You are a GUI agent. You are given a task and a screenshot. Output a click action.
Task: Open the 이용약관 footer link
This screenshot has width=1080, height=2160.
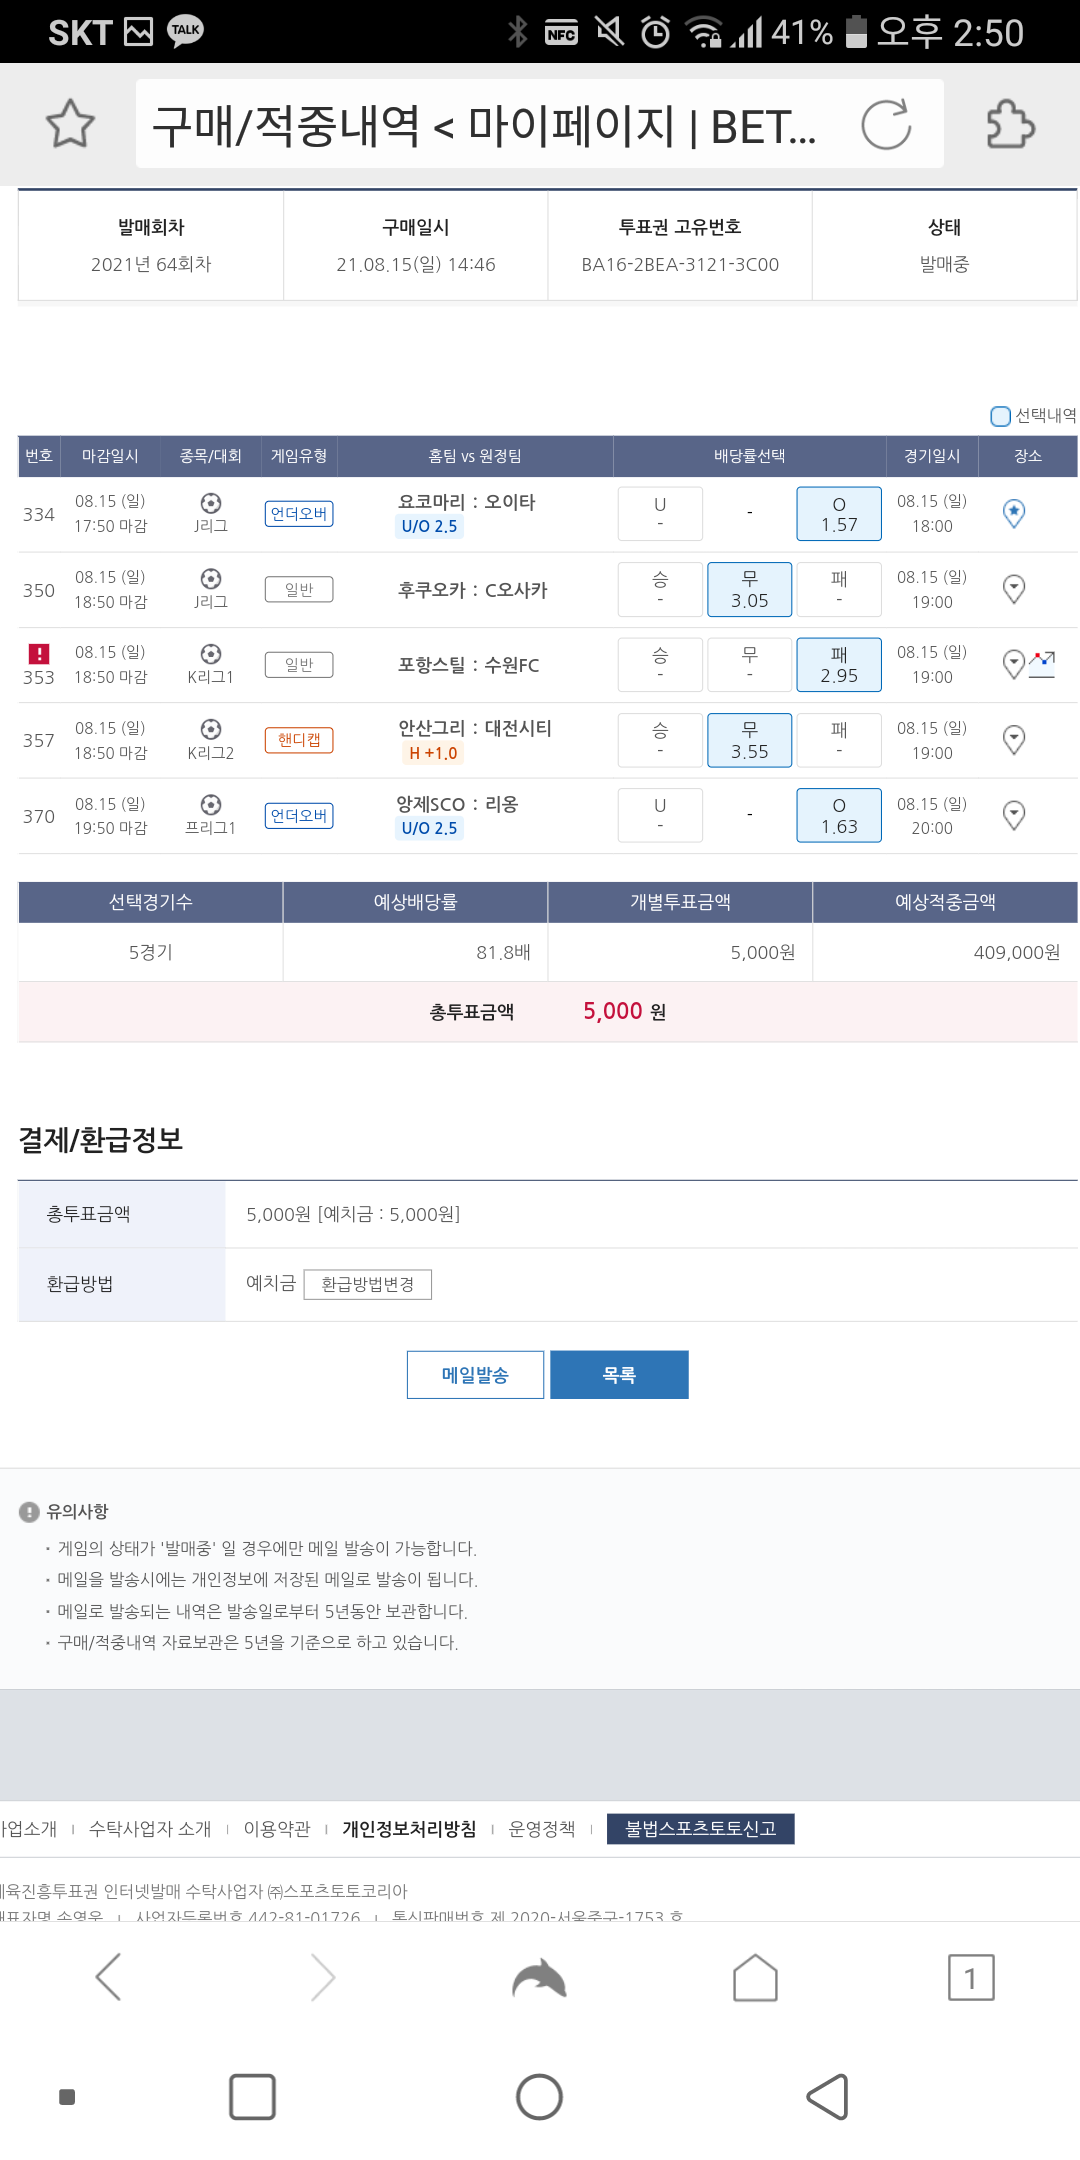click(277, 1829)
